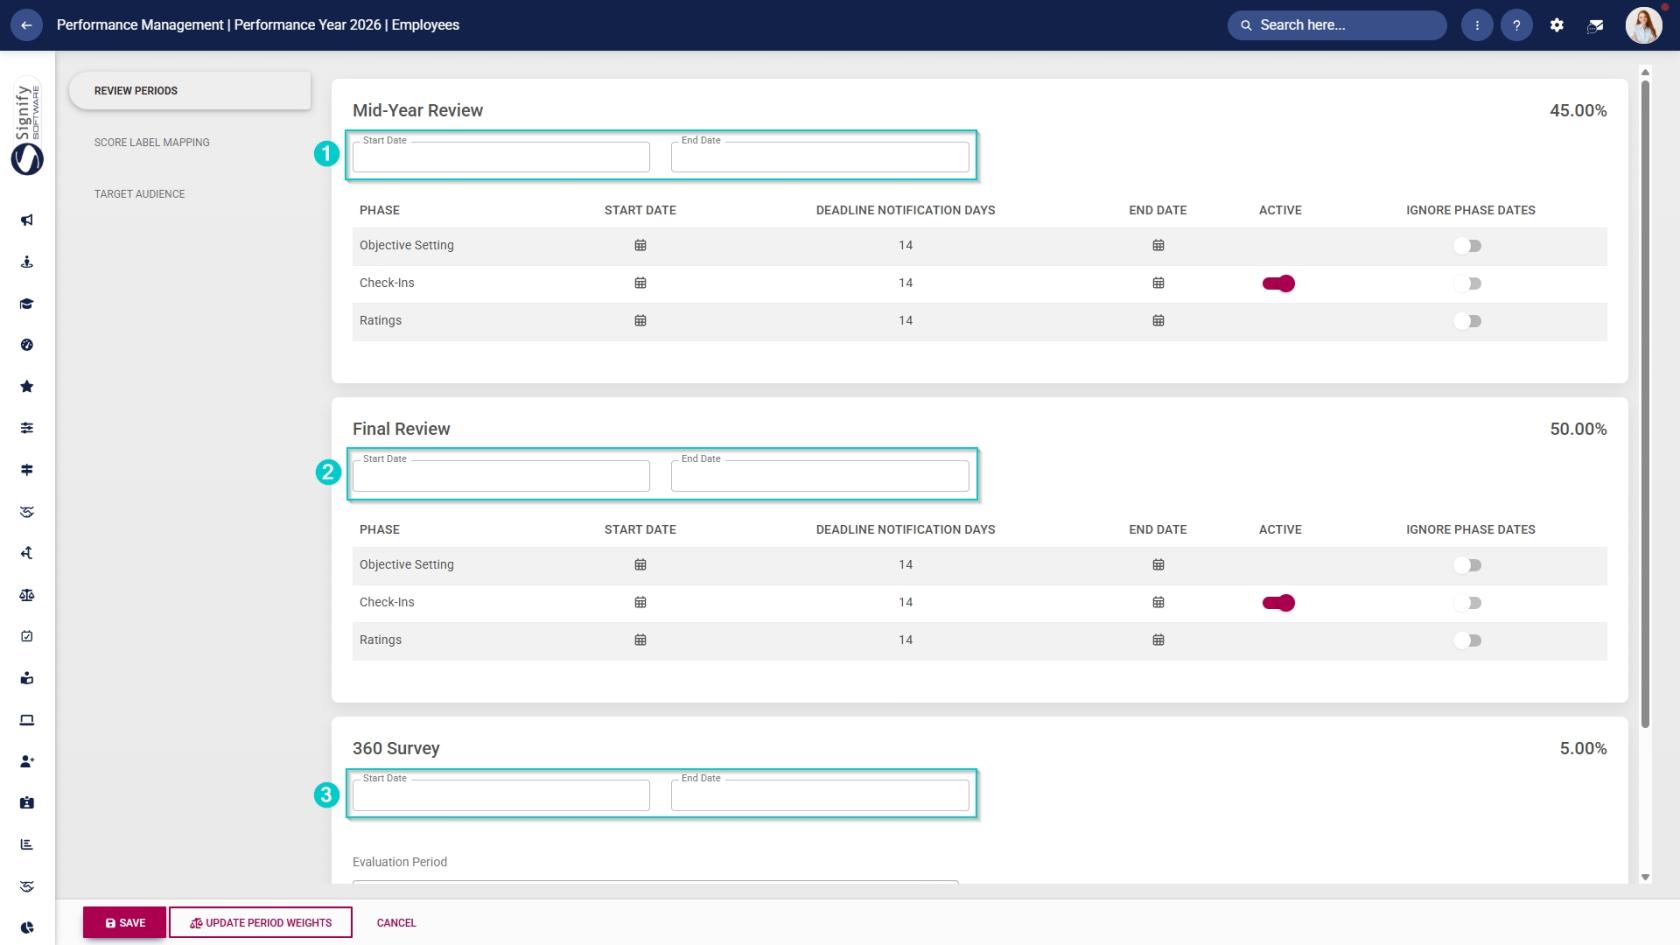
Task: Open the settings gear icon
Action: click(x=1556, y=25)
